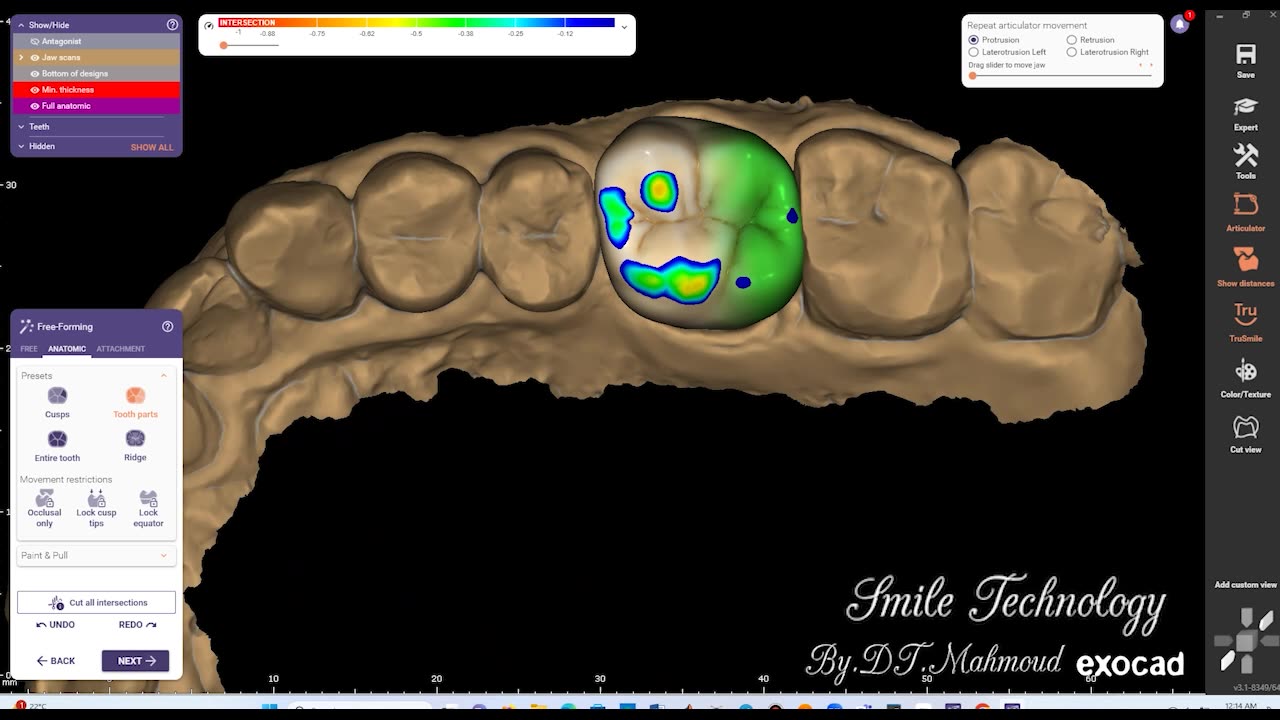Viewport: 1280px width, 720px height.
Task: Go BACK to previous step
Action: click(56, 661)
